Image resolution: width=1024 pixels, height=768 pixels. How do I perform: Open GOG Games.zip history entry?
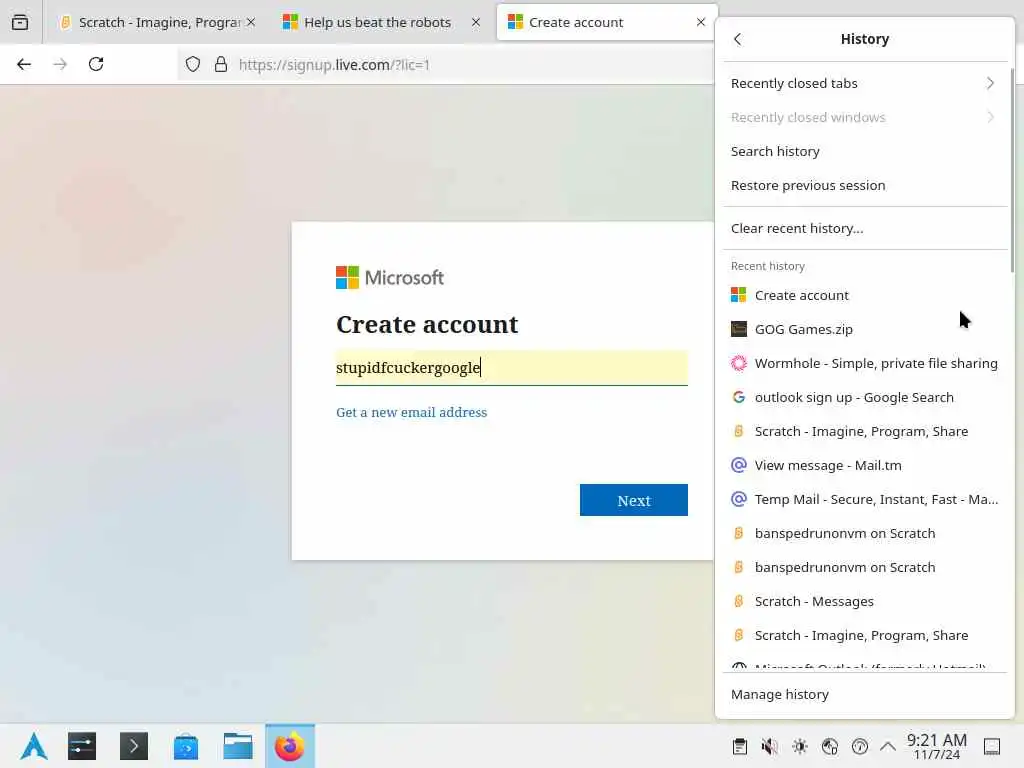(x=864, y=329)
